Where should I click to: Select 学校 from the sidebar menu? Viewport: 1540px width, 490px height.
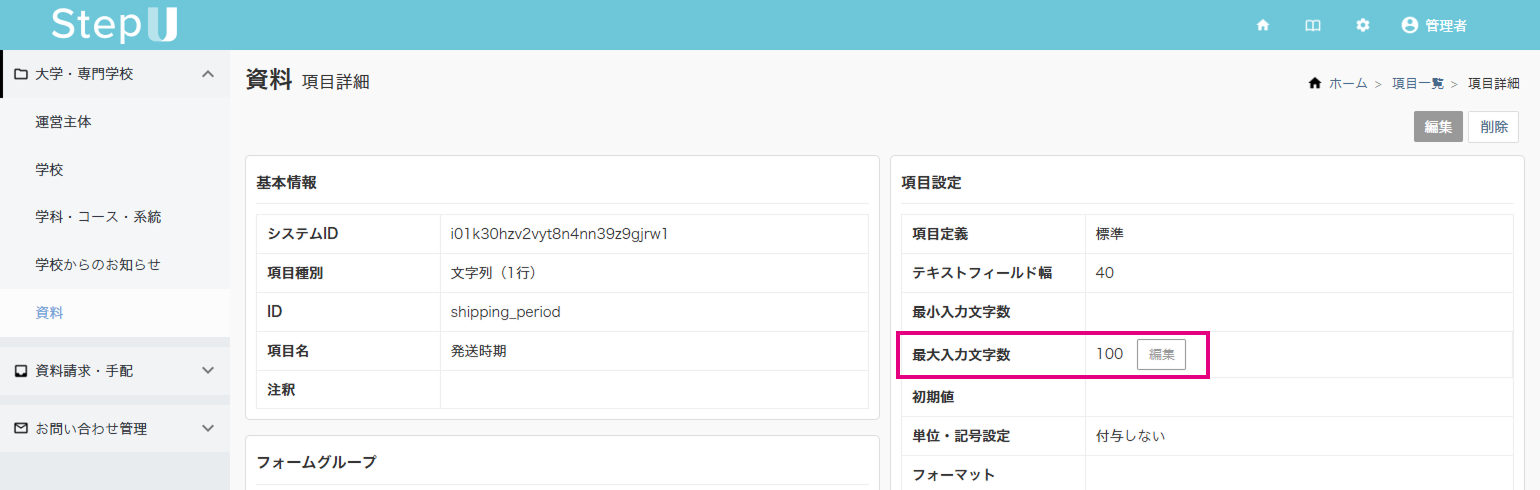click(49, 170)
